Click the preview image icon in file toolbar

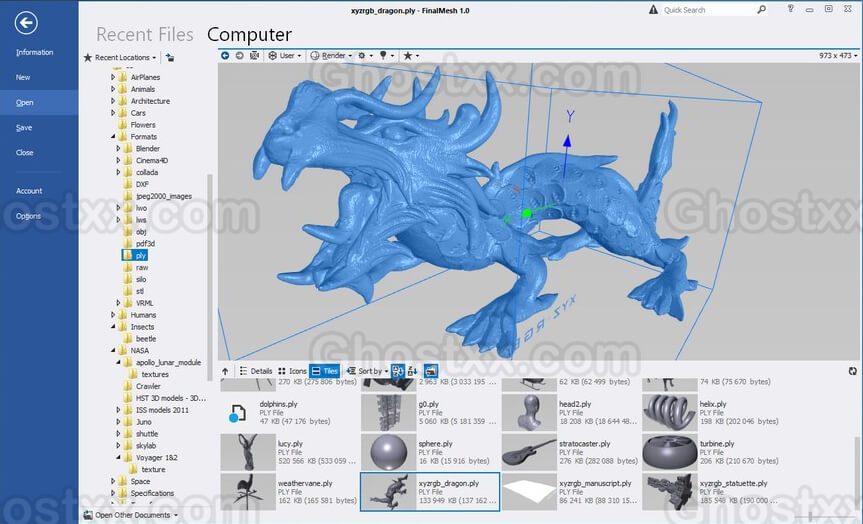(x=431, y=371)
